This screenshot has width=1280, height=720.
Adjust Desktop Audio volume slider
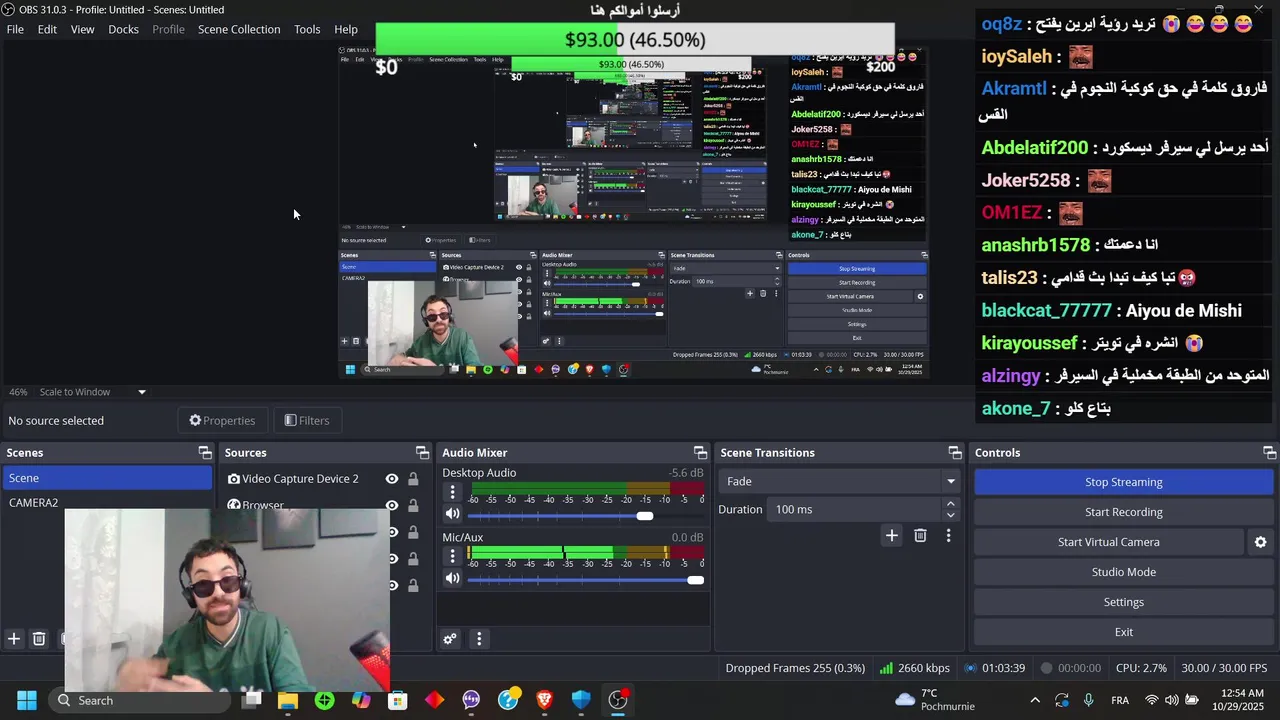585,515
